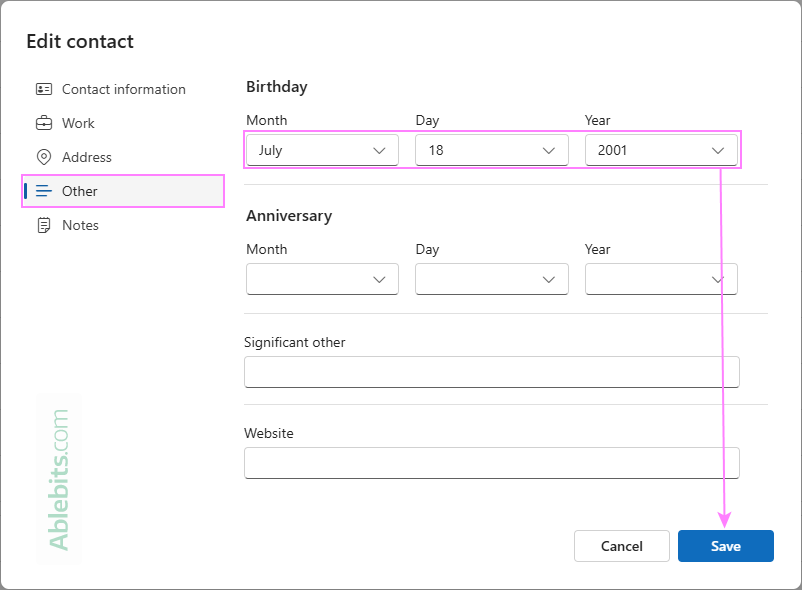
Task: Cancel editing the contact
Action: (621, 546)
